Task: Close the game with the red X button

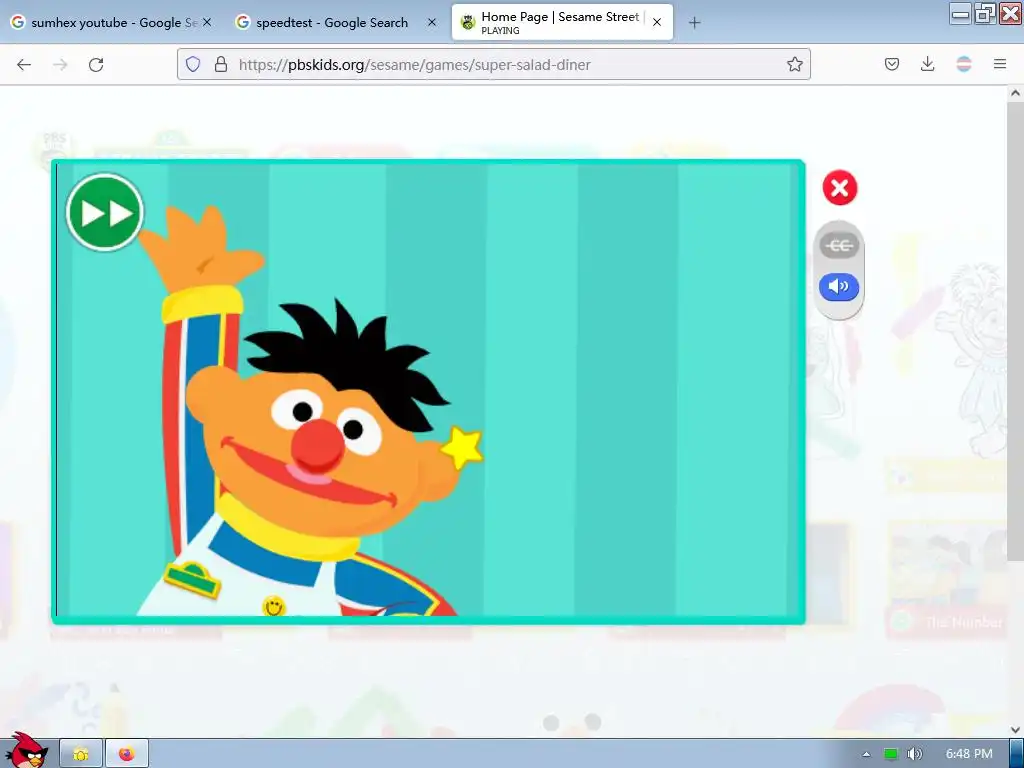Action: coord(839,188)
